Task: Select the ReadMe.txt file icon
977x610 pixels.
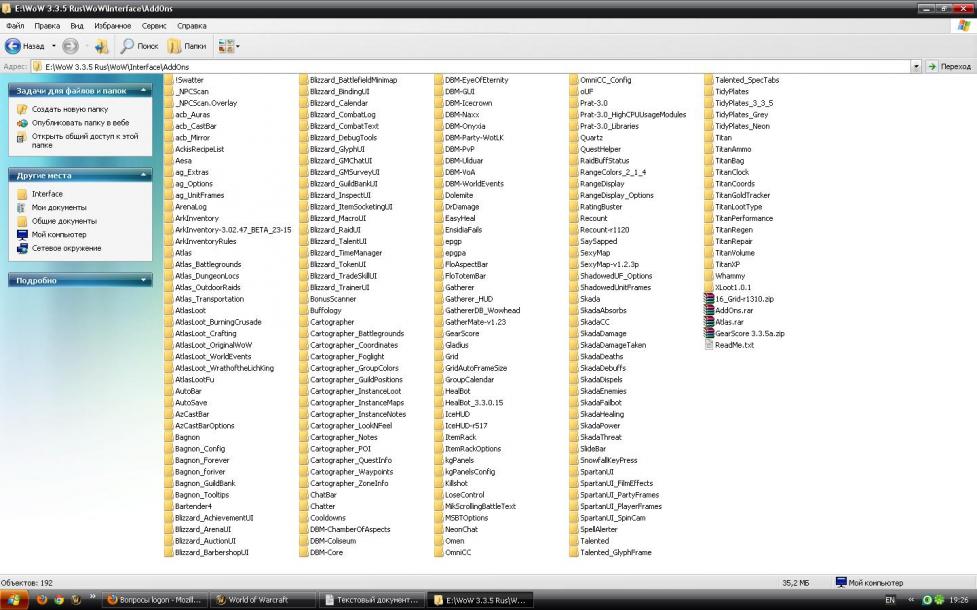Action: tap(708, 345)
